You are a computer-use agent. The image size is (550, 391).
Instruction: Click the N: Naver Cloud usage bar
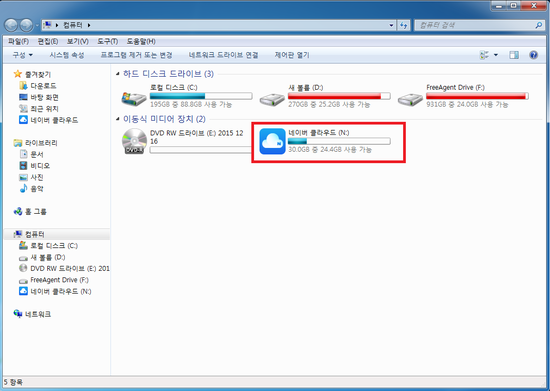[339, 141]
